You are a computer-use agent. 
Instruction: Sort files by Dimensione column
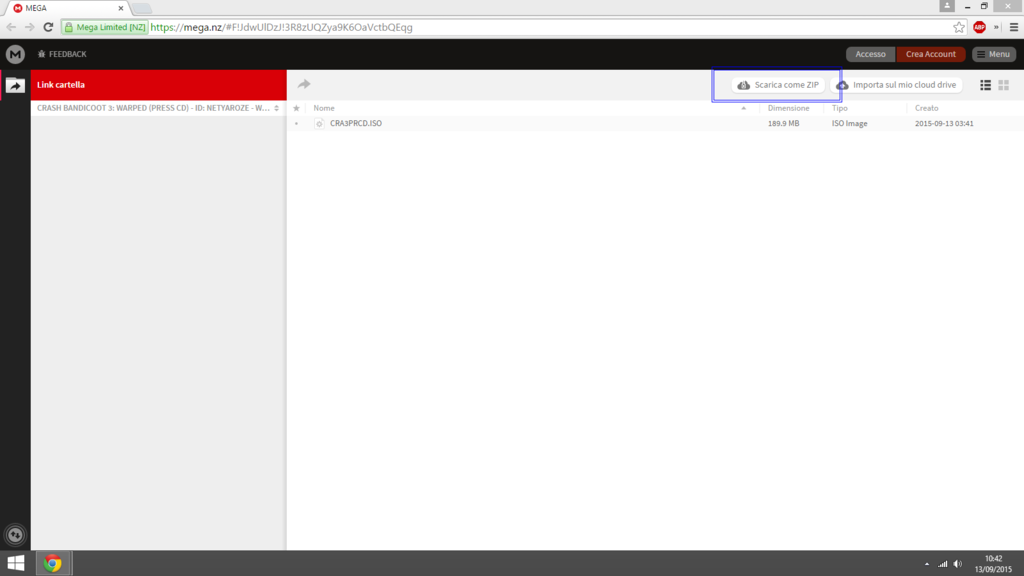point(788,108)
